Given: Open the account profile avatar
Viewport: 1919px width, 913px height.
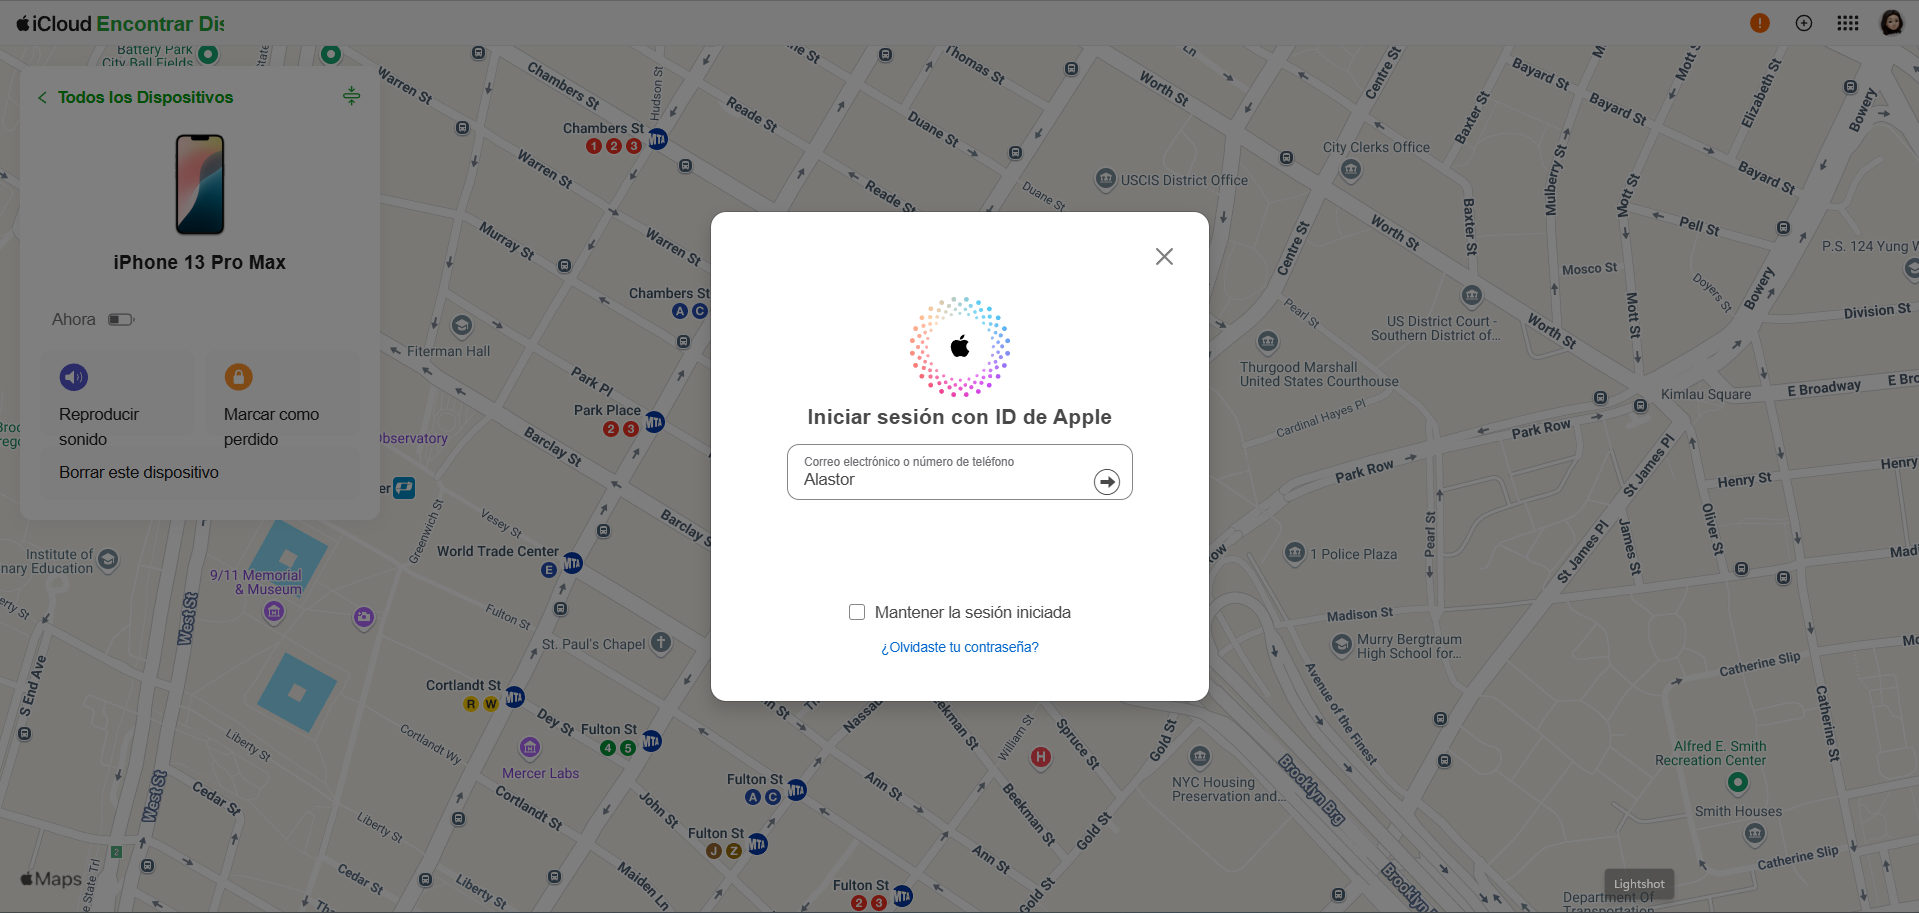Looking at the screenshot, I should pyautogui.click(x=1891, y=23).
